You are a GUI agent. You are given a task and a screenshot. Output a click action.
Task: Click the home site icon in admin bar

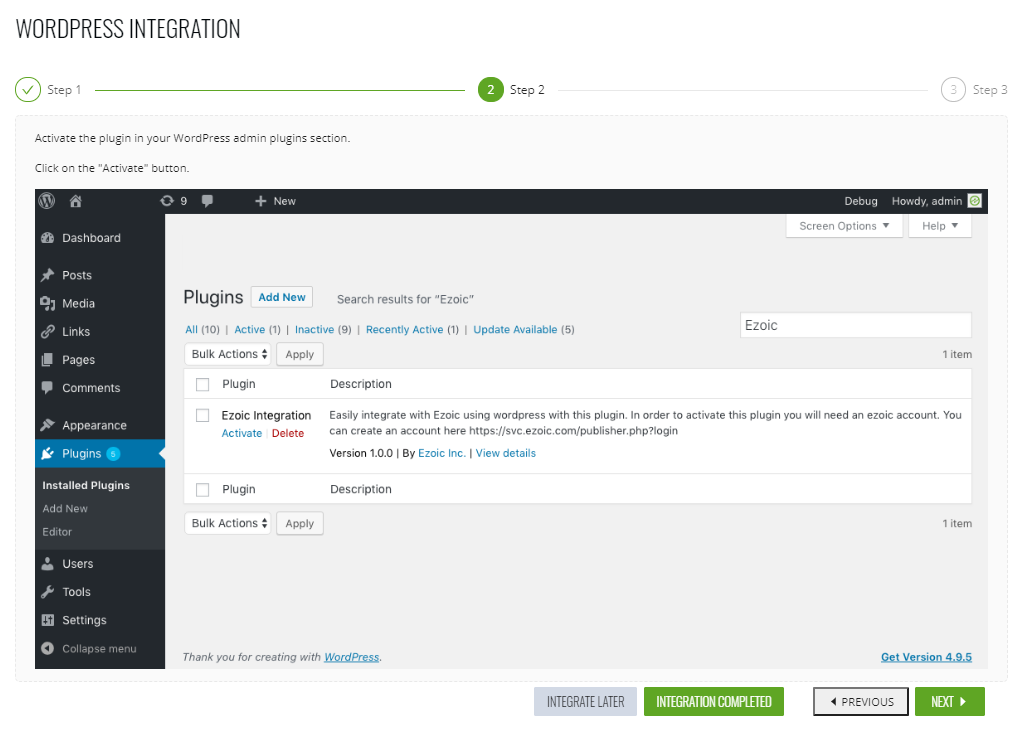pos(76,201)
